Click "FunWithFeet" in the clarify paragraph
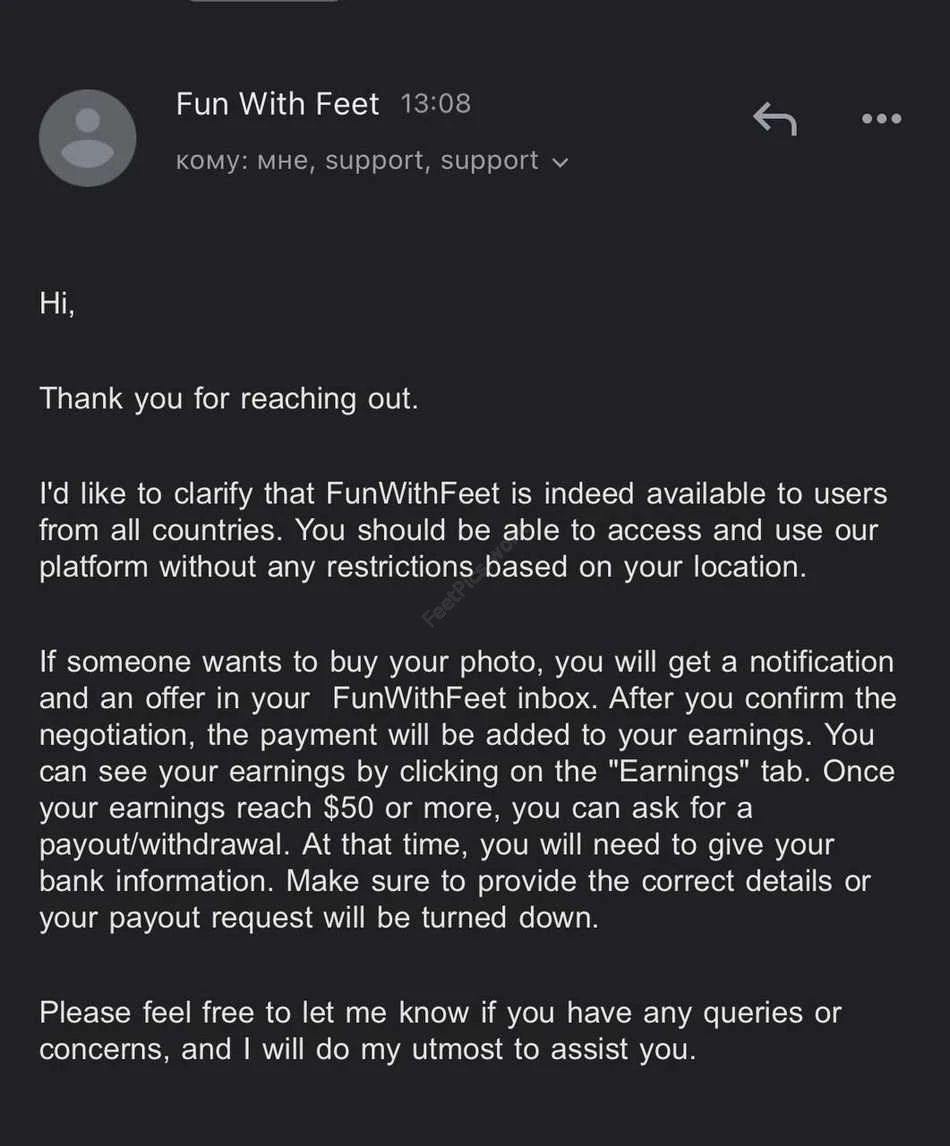The width and height of the screenshot is (950, 1146). coord(413,494)
